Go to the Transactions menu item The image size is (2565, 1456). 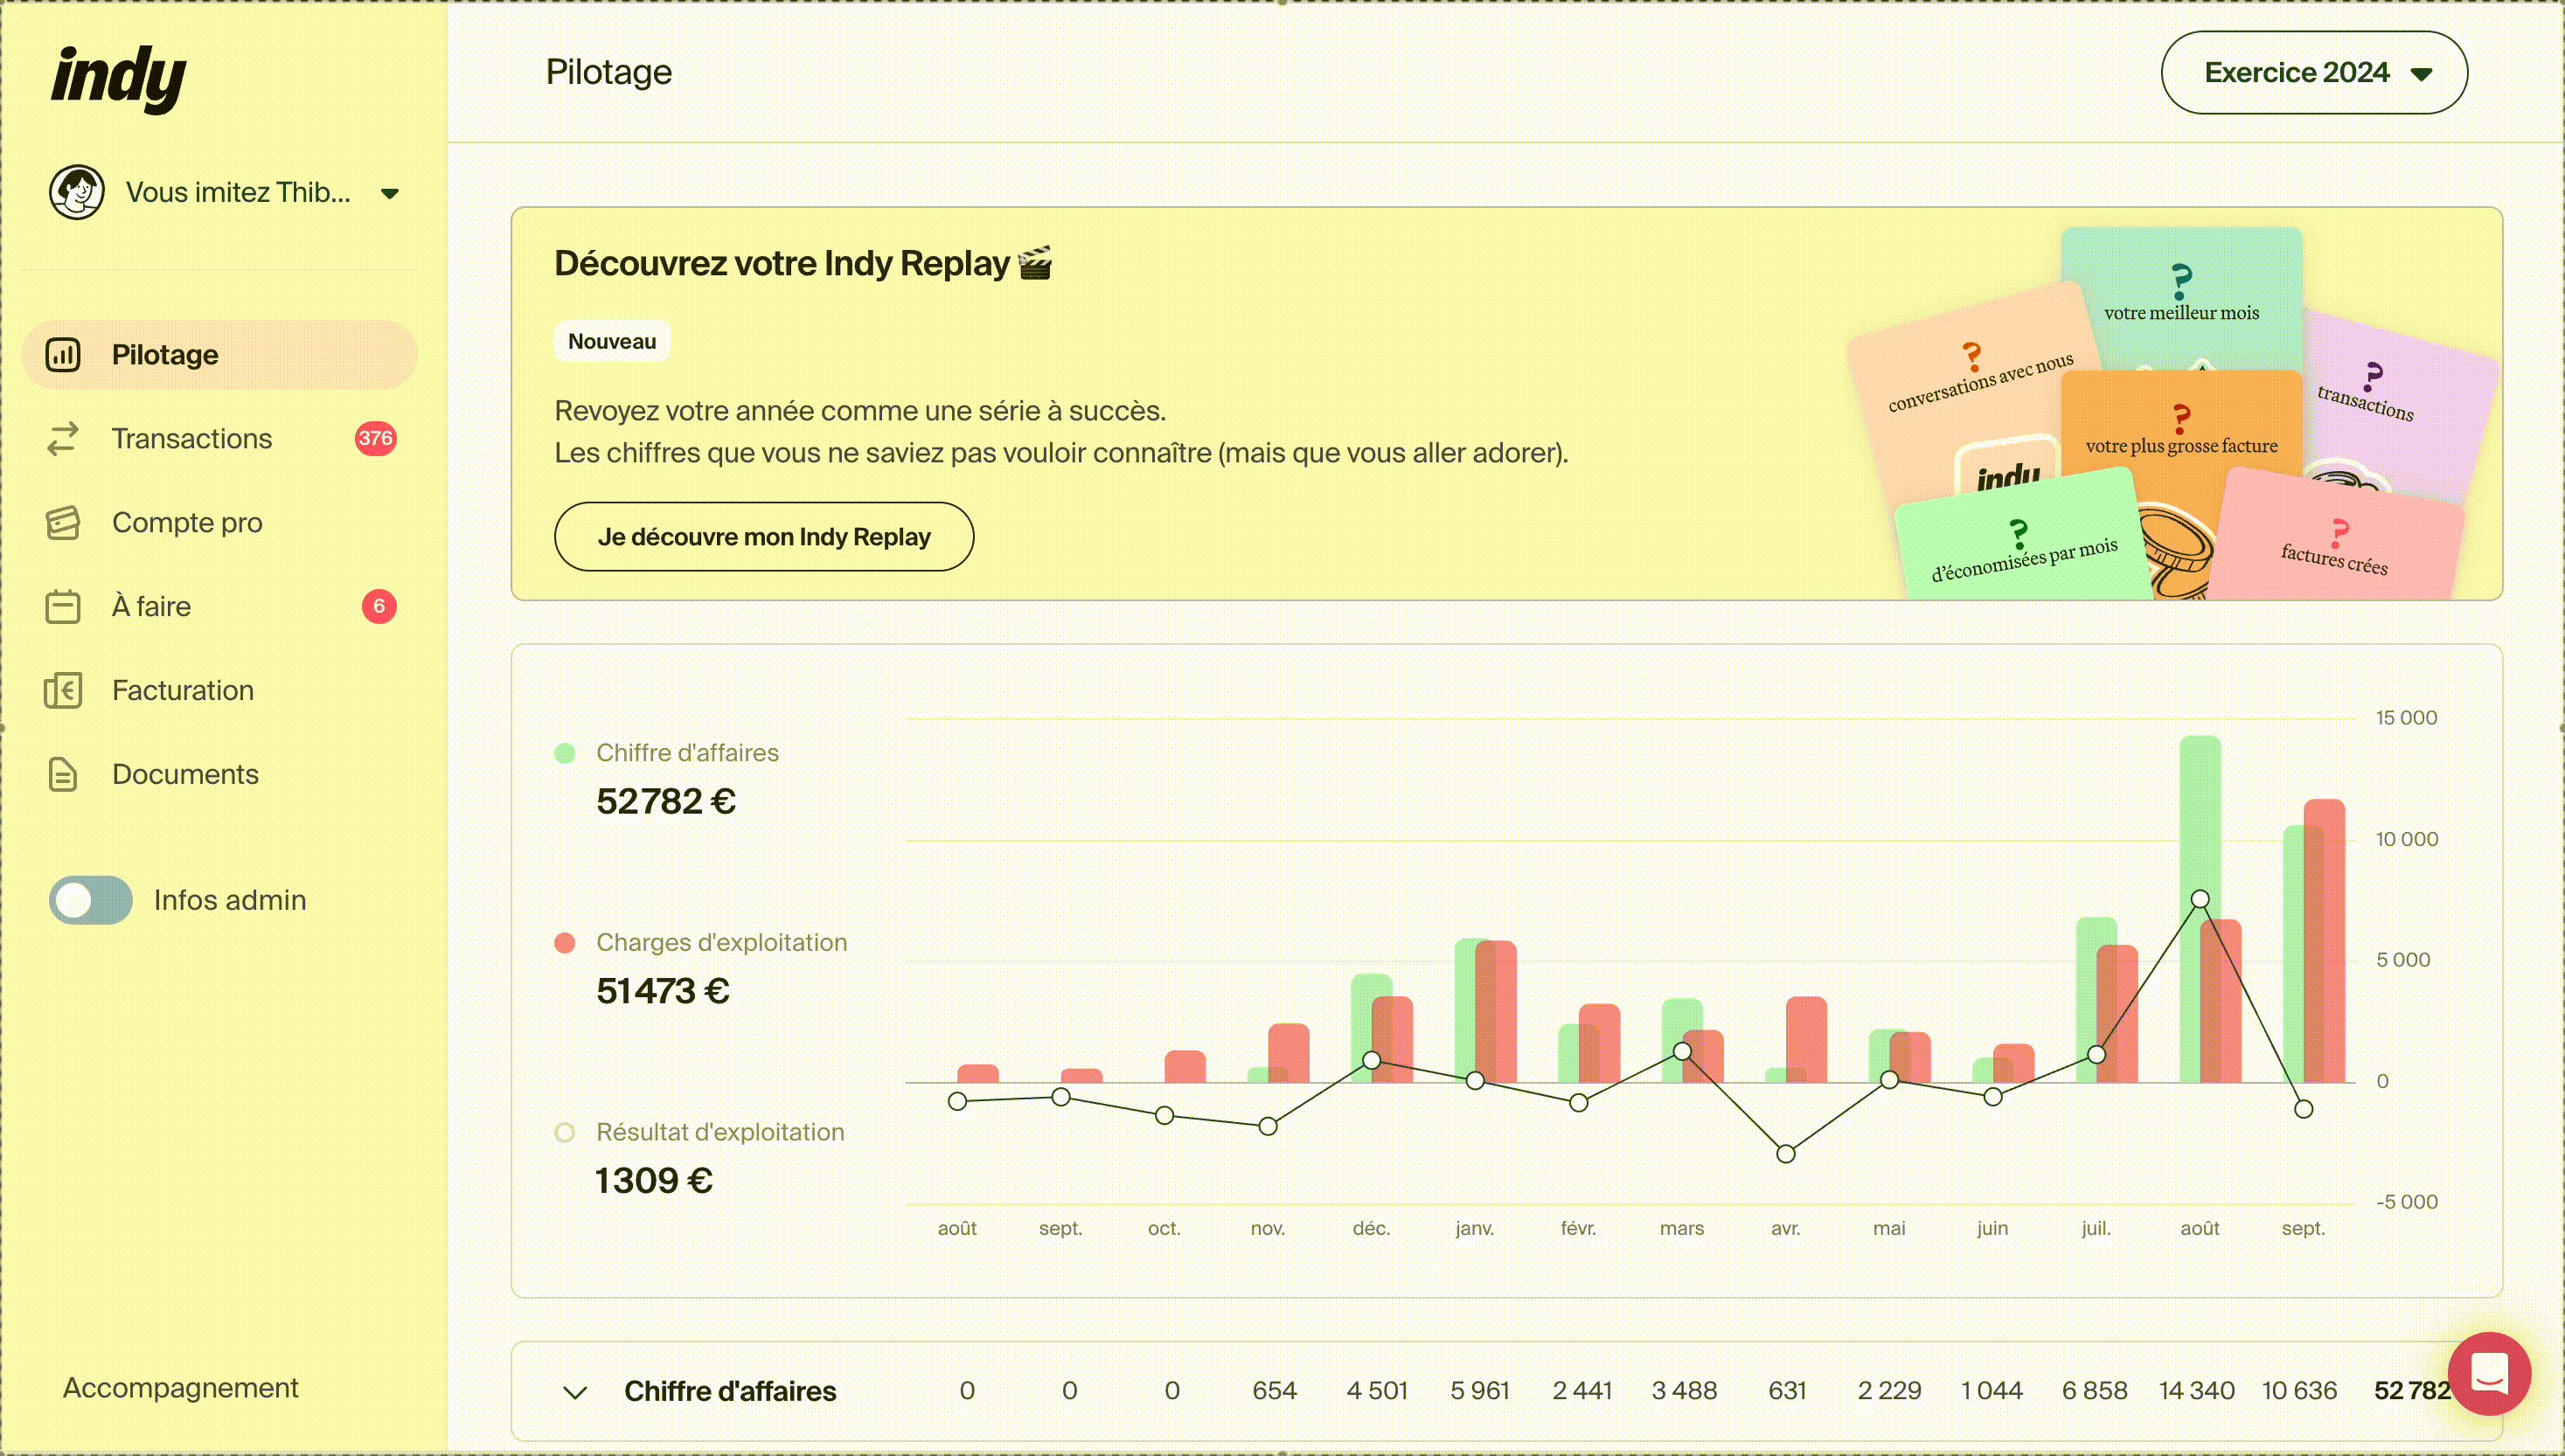[192, 439]
